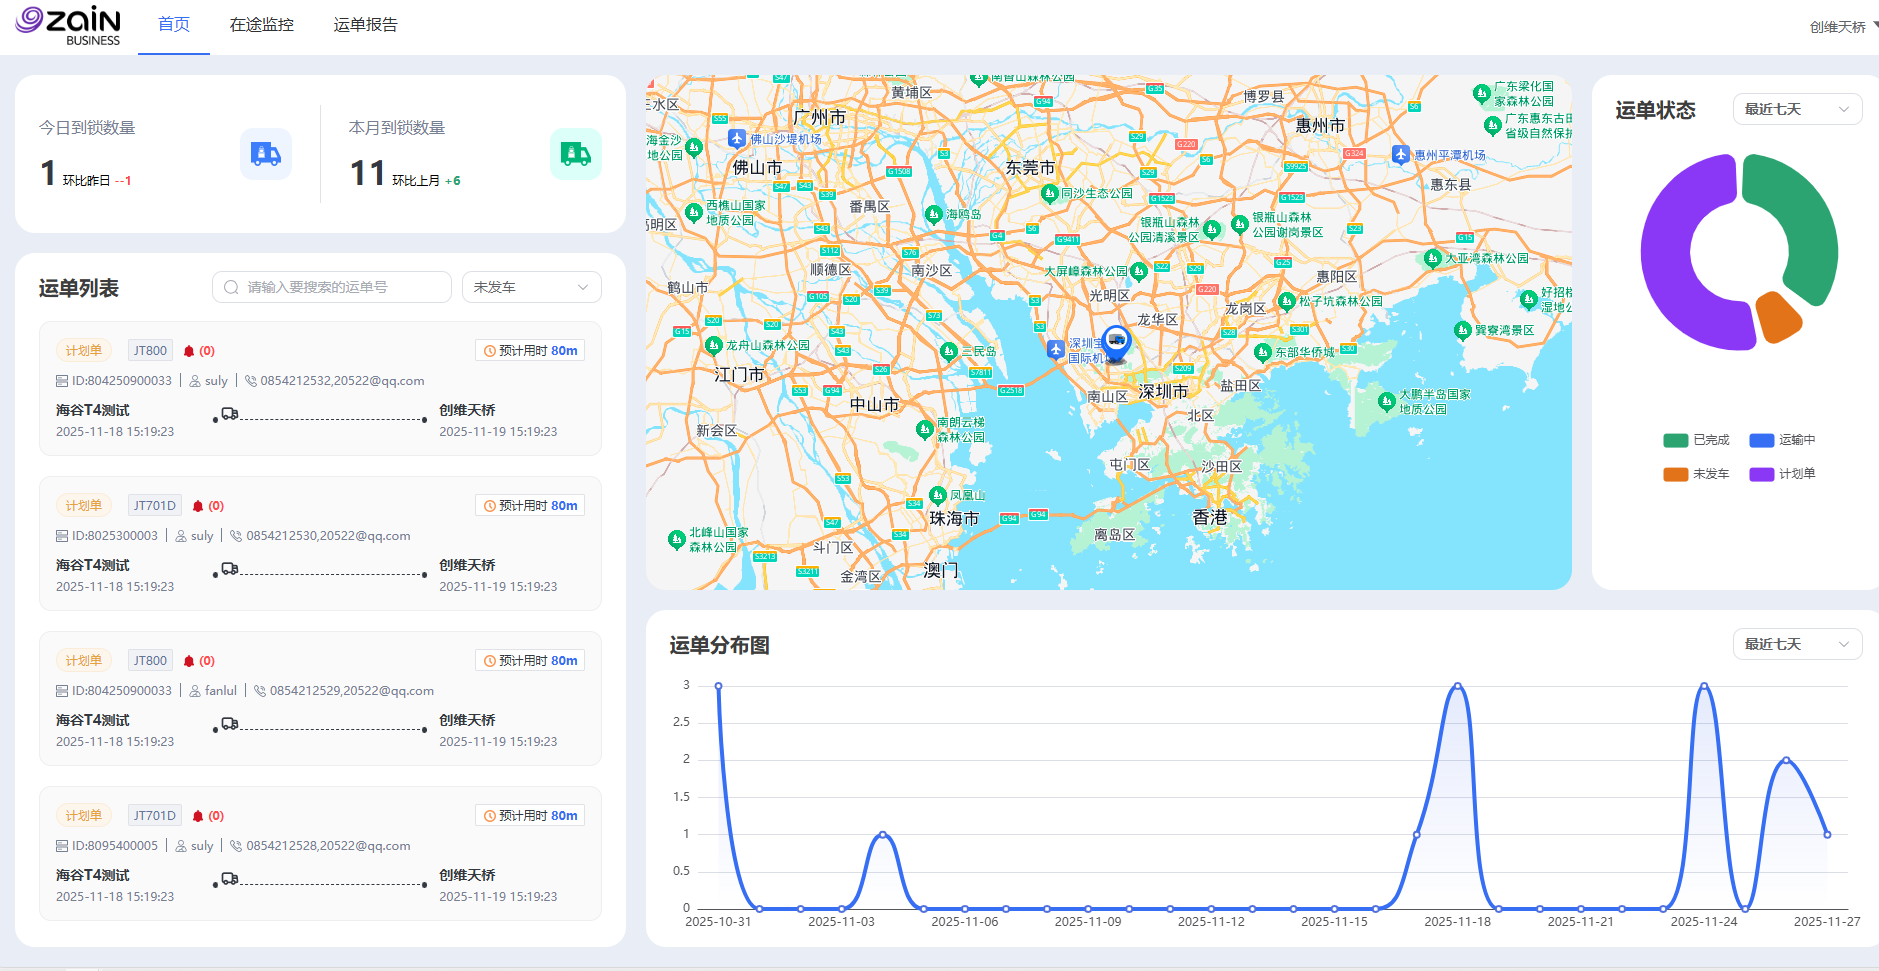Click the blue truck marker on the map

click(x=1116, y=342)
